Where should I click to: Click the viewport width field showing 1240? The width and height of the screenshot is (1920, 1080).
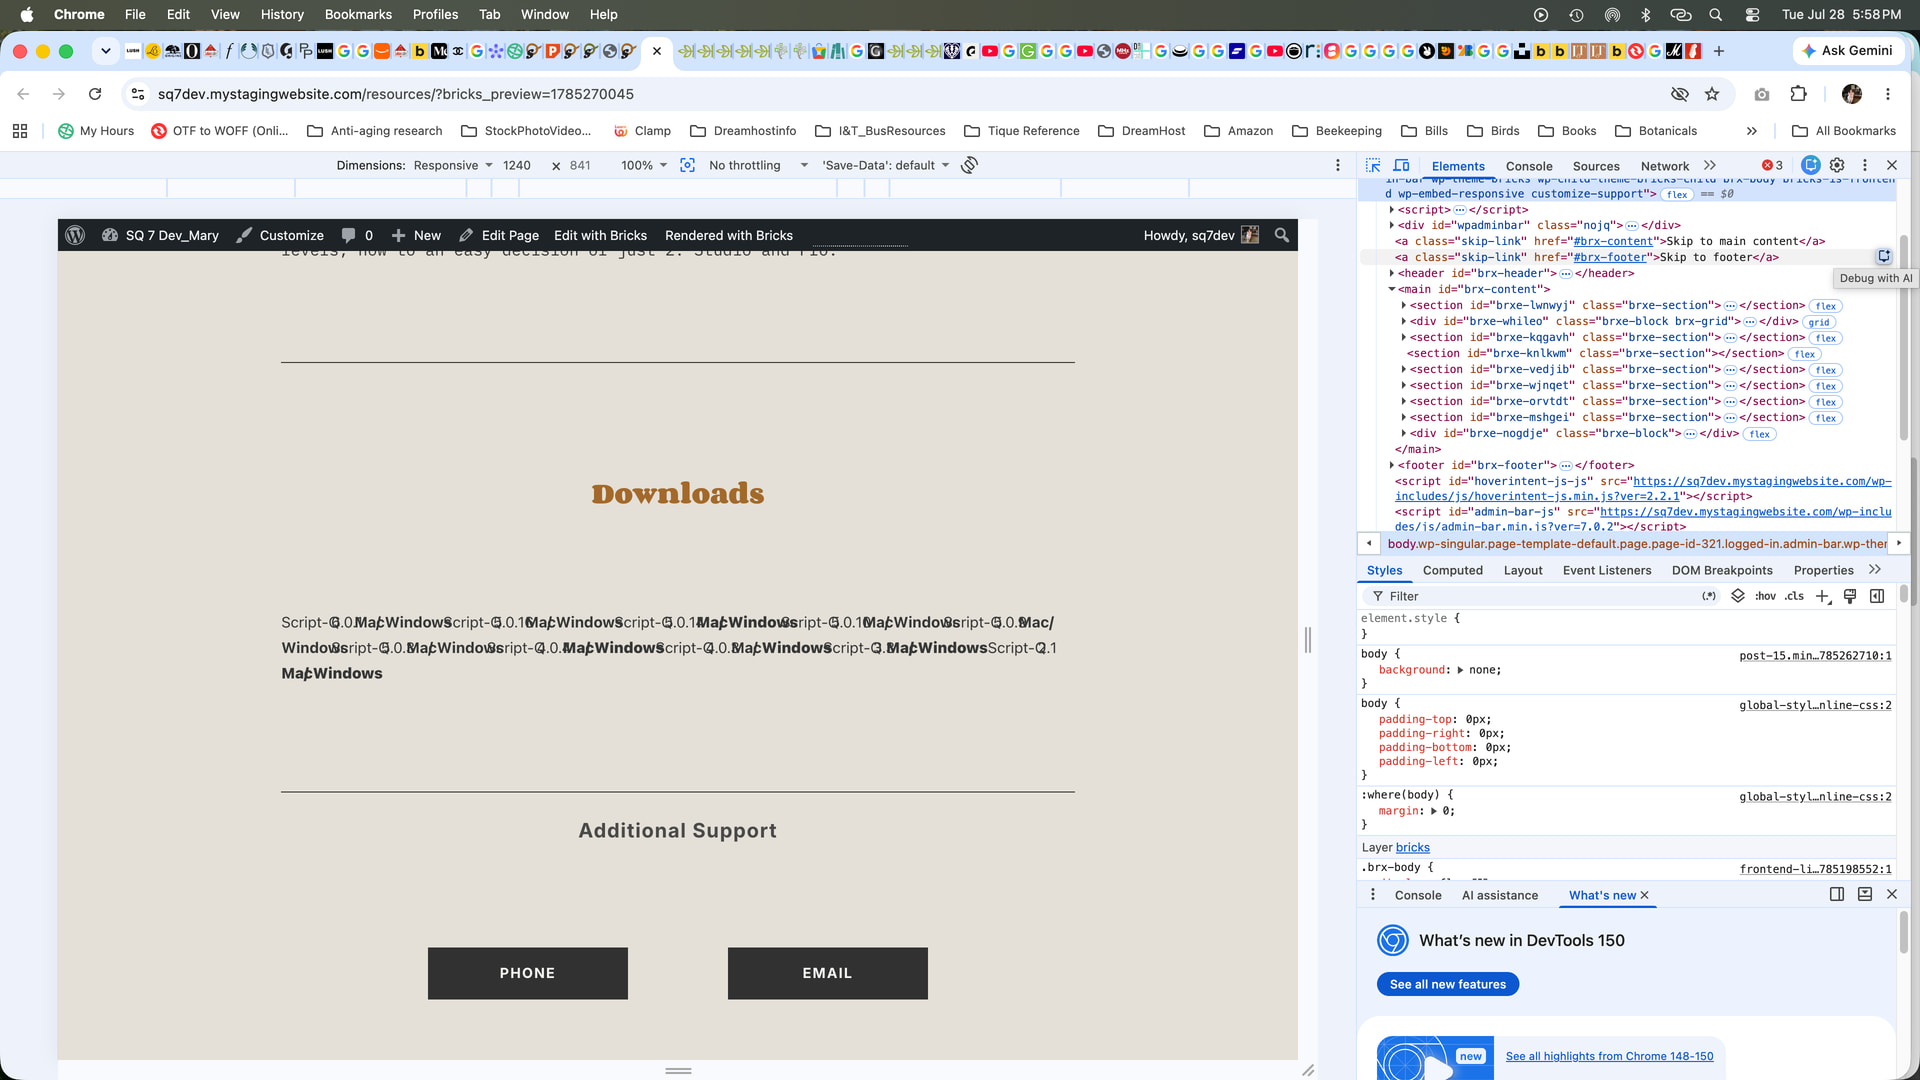coord(517,165)
